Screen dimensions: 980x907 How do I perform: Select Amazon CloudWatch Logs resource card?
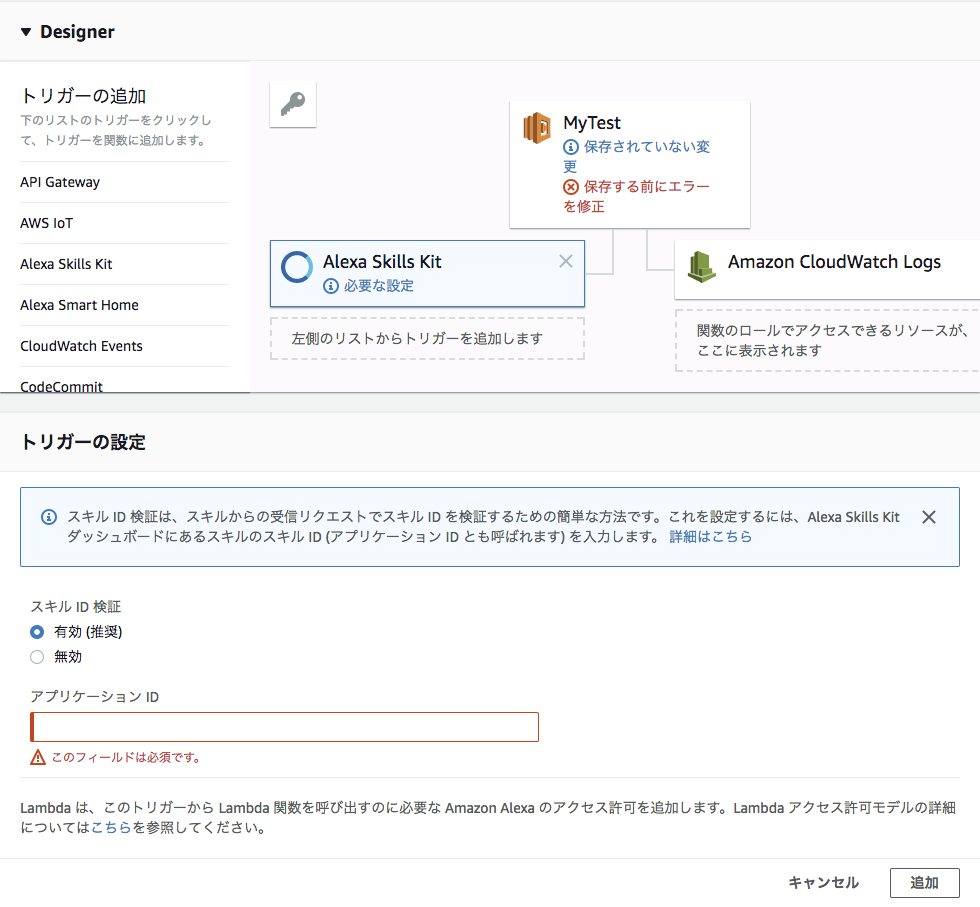pos(828,269)
